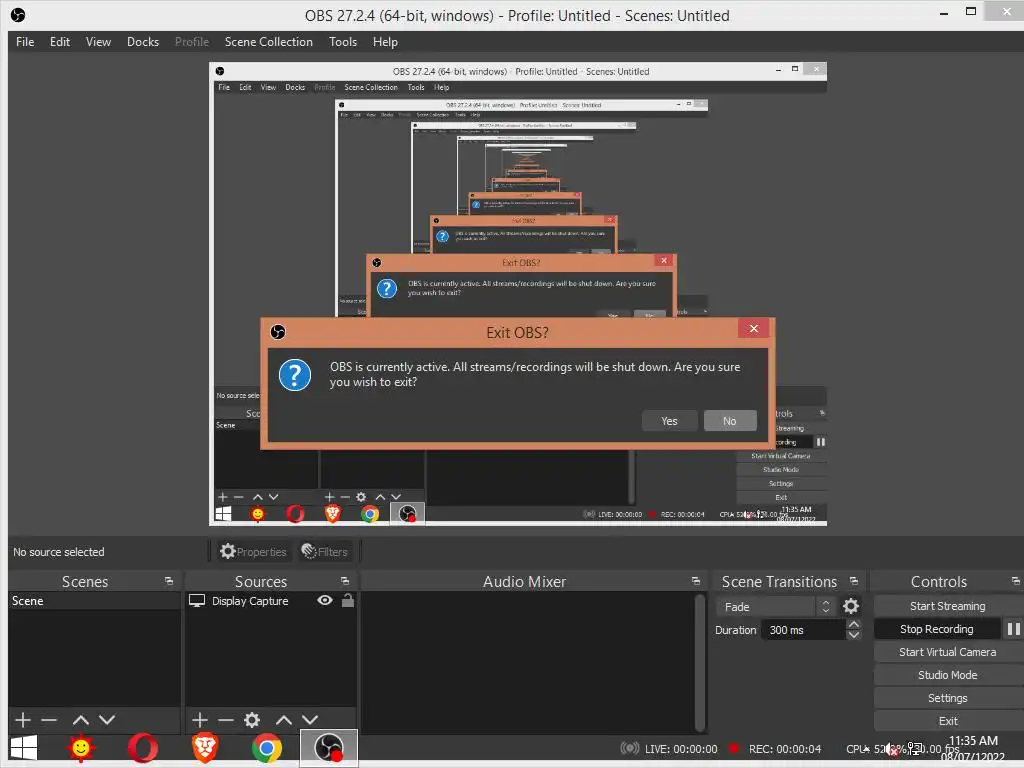
Task: Open the disabled Profile menu
Action: [191, 42]
